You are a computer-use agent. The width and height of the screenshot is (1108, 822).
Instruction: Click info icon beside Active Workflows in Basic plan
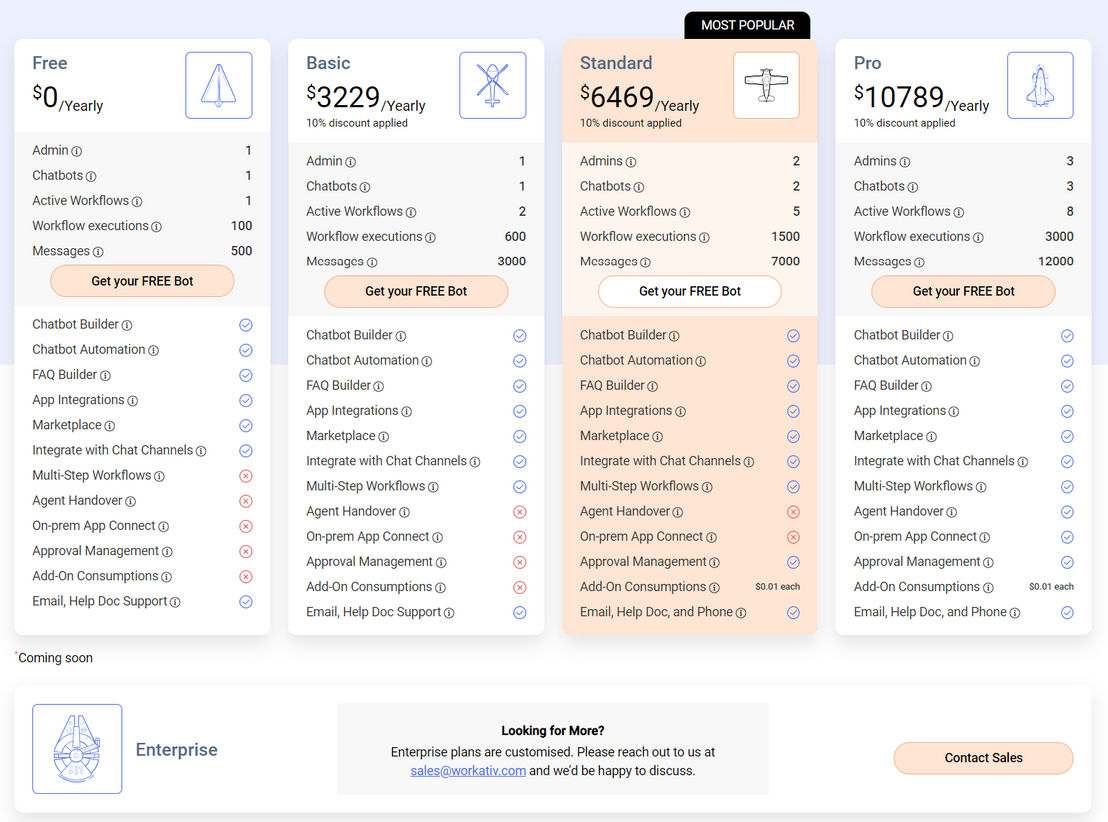[x=411, y=212]
